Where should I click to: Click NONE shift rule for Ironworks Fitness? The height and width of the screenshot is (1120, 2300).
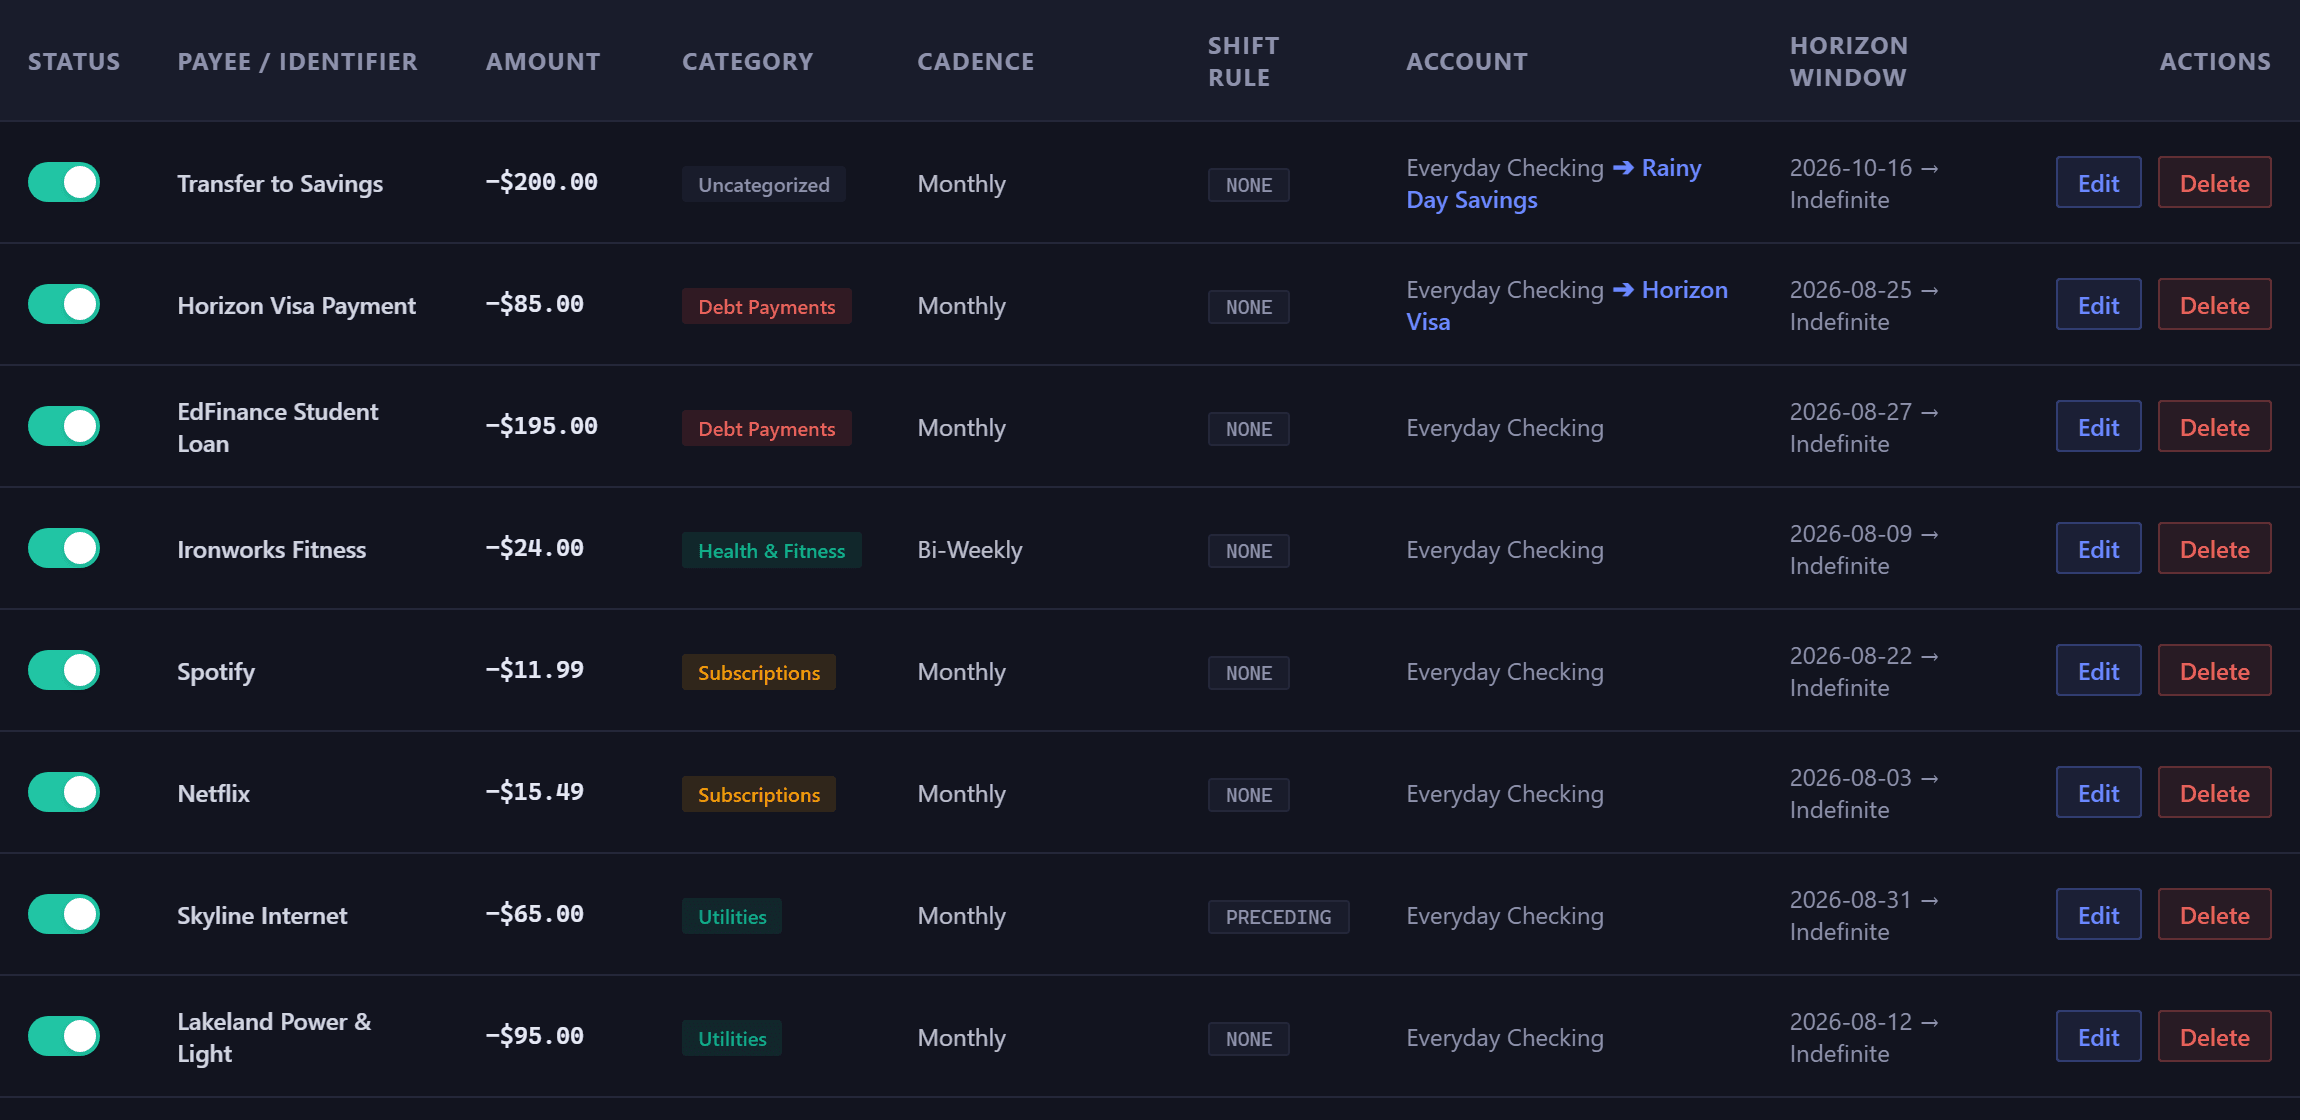[1249, 550]
